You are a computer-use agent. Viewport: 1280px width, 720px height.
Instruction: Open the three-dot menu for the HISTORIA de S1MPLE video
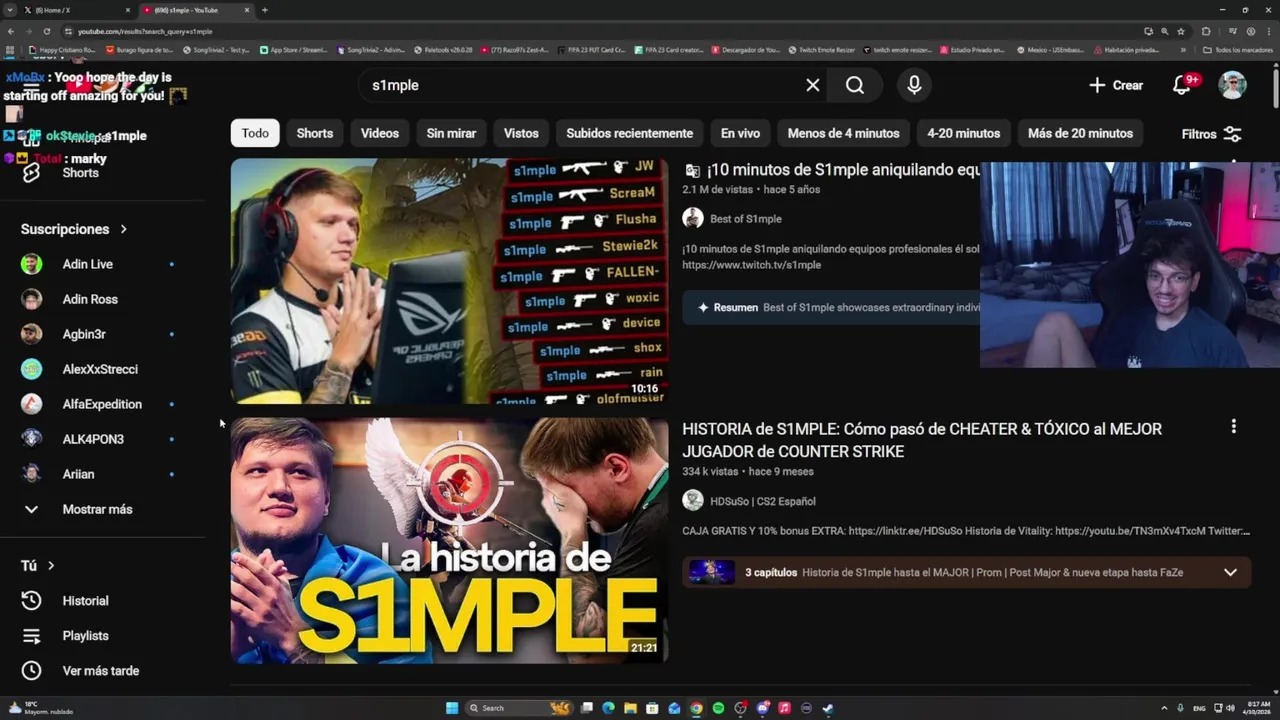point(1233,427)
